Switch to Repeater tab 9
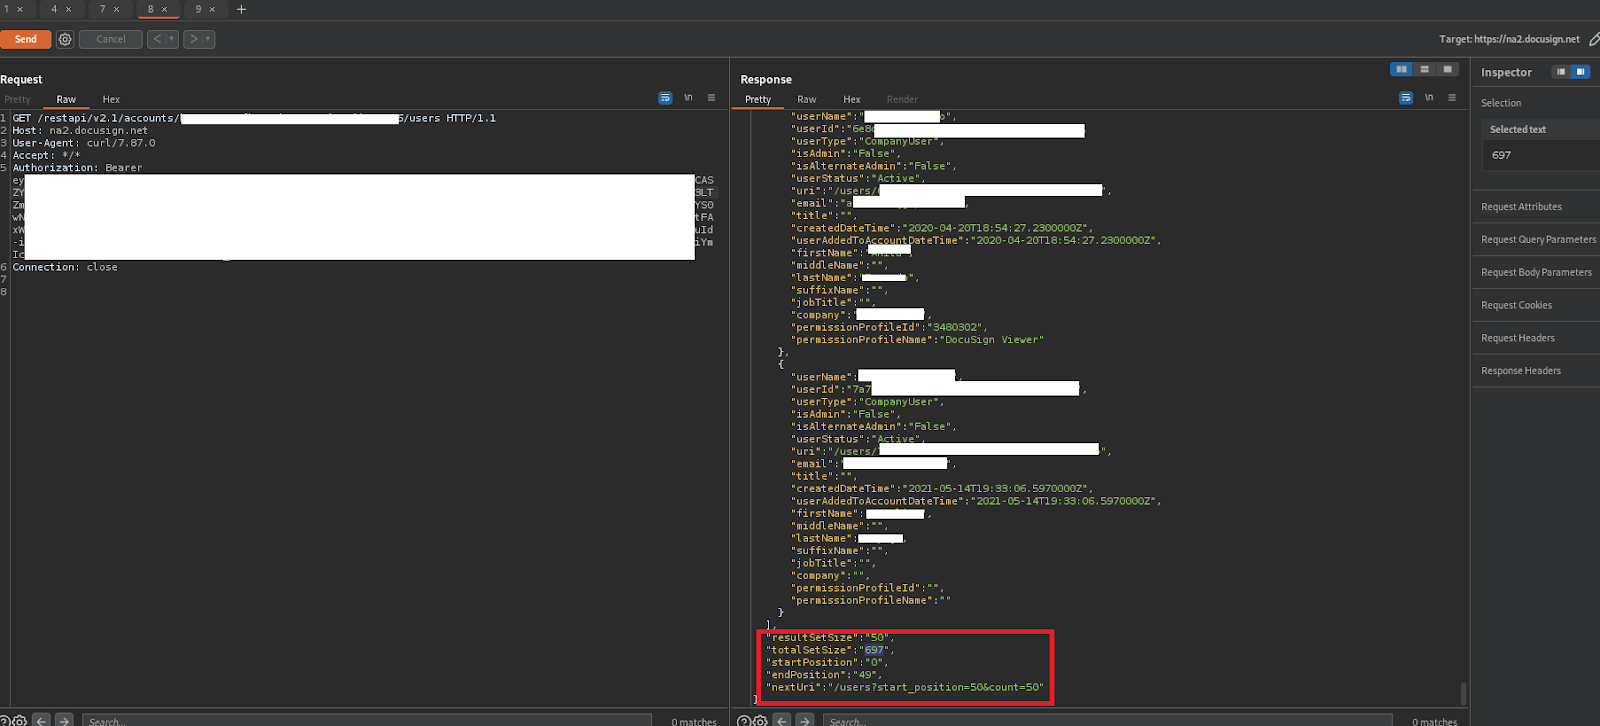The width and height of the screenshot is (1600, 726). coord(198,9)
